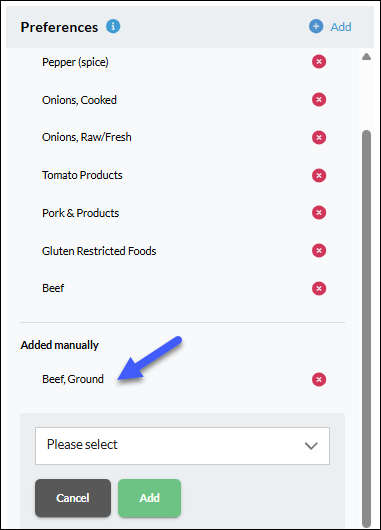Open the Preferences info icon

coord(113,26)
